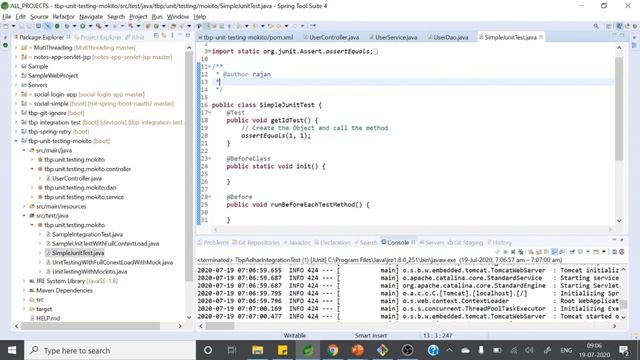Viewport: 640px width, 360px height.
Task: Open Google Chrome from taskbar
Action: pyautogui.click(x=333, y=350)
